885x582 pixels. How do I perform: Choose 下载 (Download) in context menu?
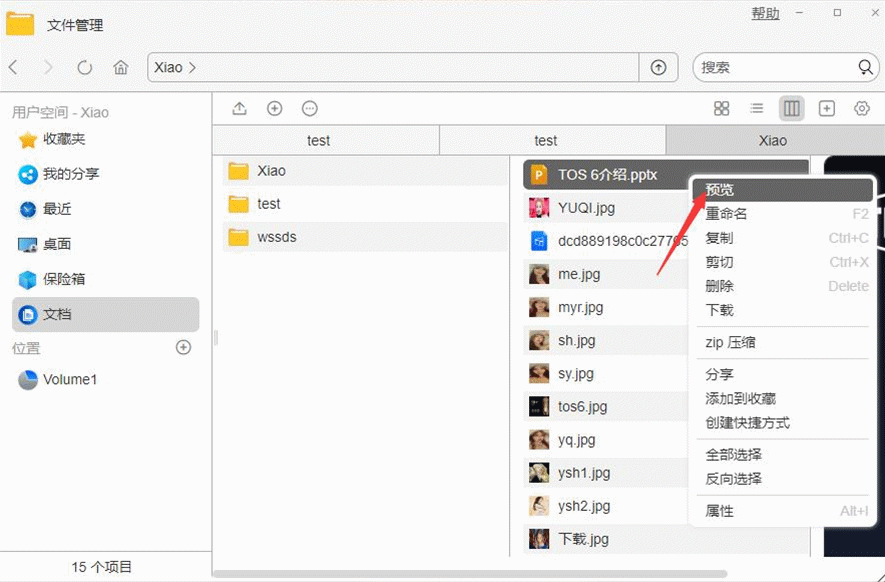tap(782, 310)
